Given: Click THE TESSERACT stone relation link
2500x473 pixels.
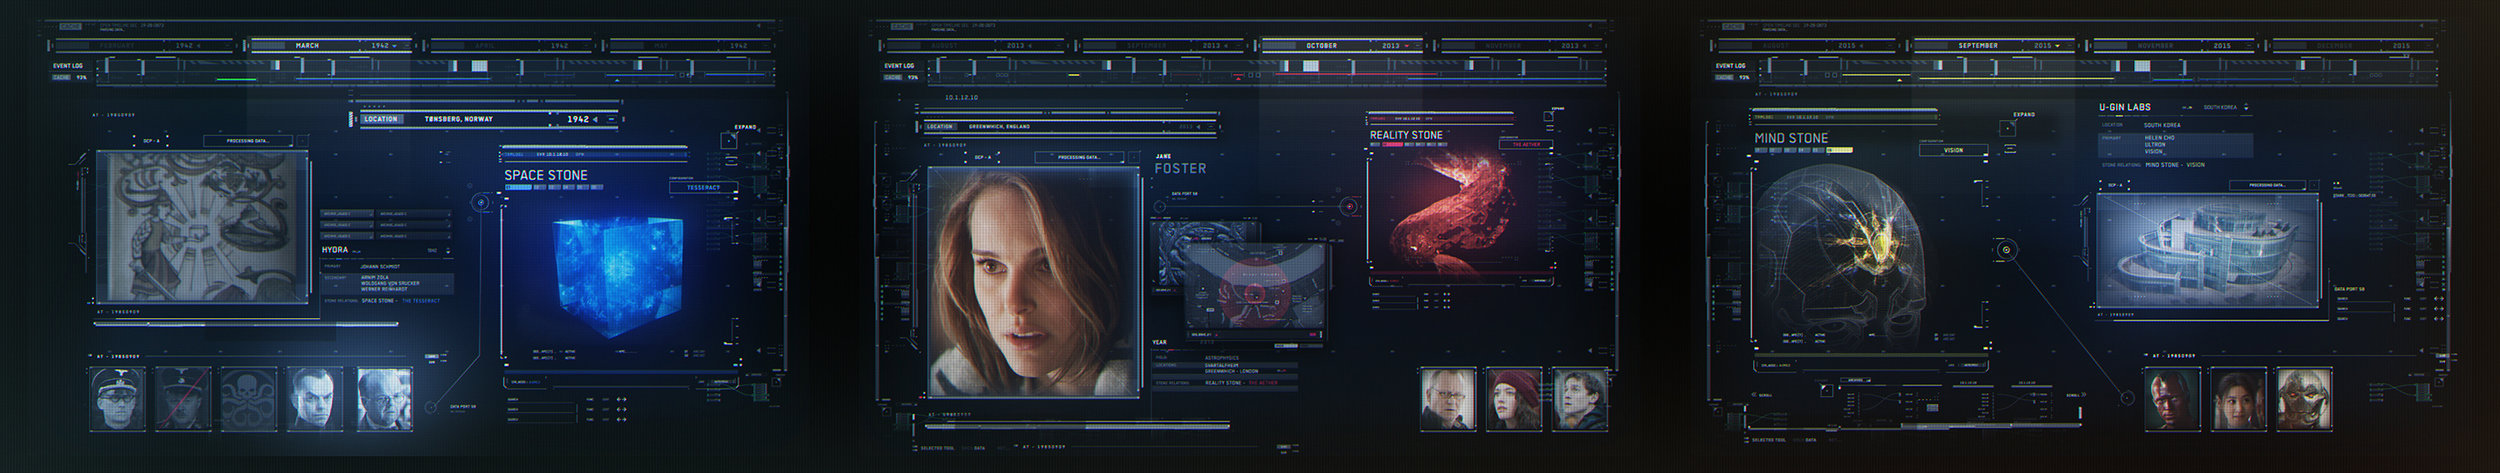Looking at the screenshot, I should (420, 300).
